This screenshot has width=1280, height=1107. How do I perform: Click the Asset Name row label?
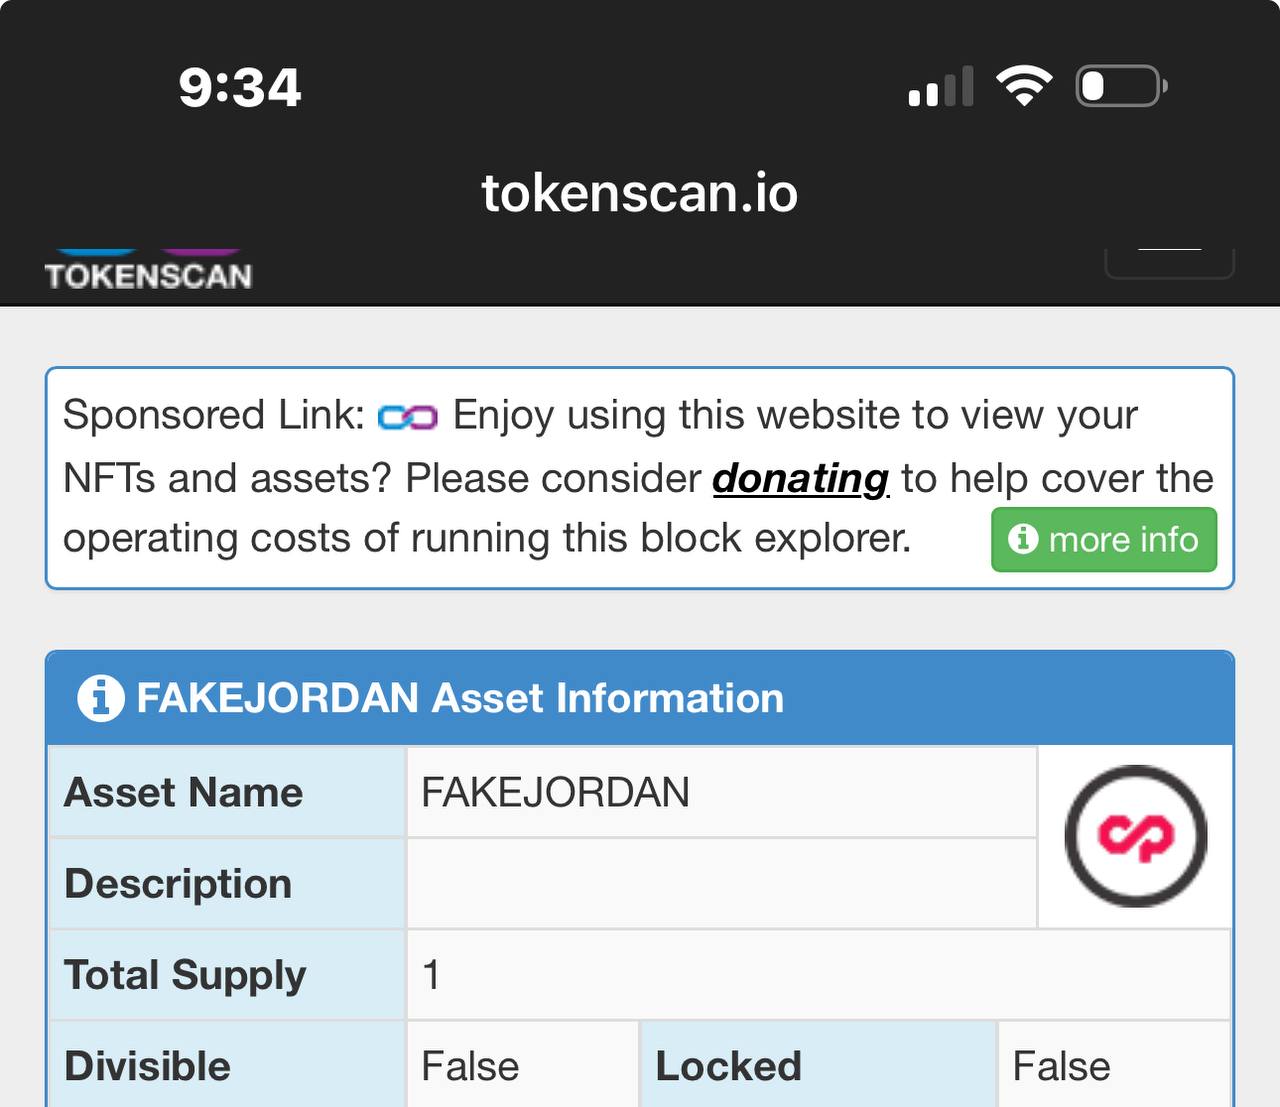click(184, 793)
